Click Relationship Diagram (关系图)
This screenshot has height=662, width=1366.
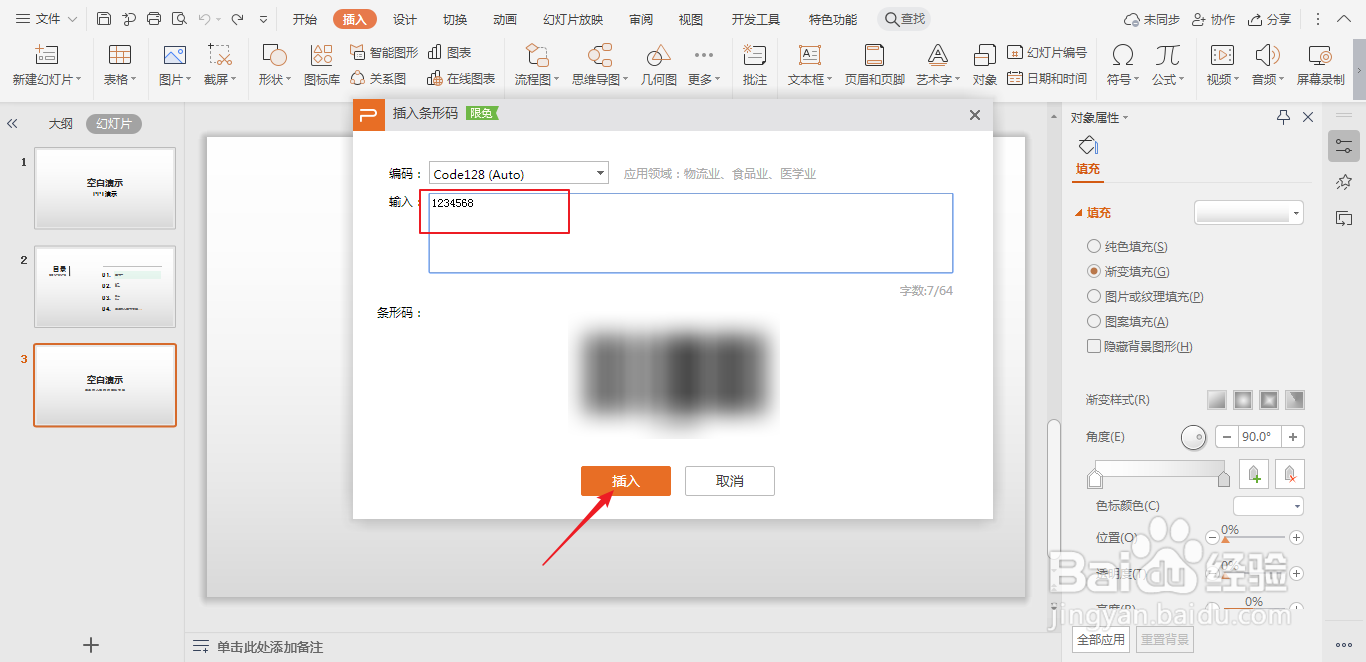378,78
